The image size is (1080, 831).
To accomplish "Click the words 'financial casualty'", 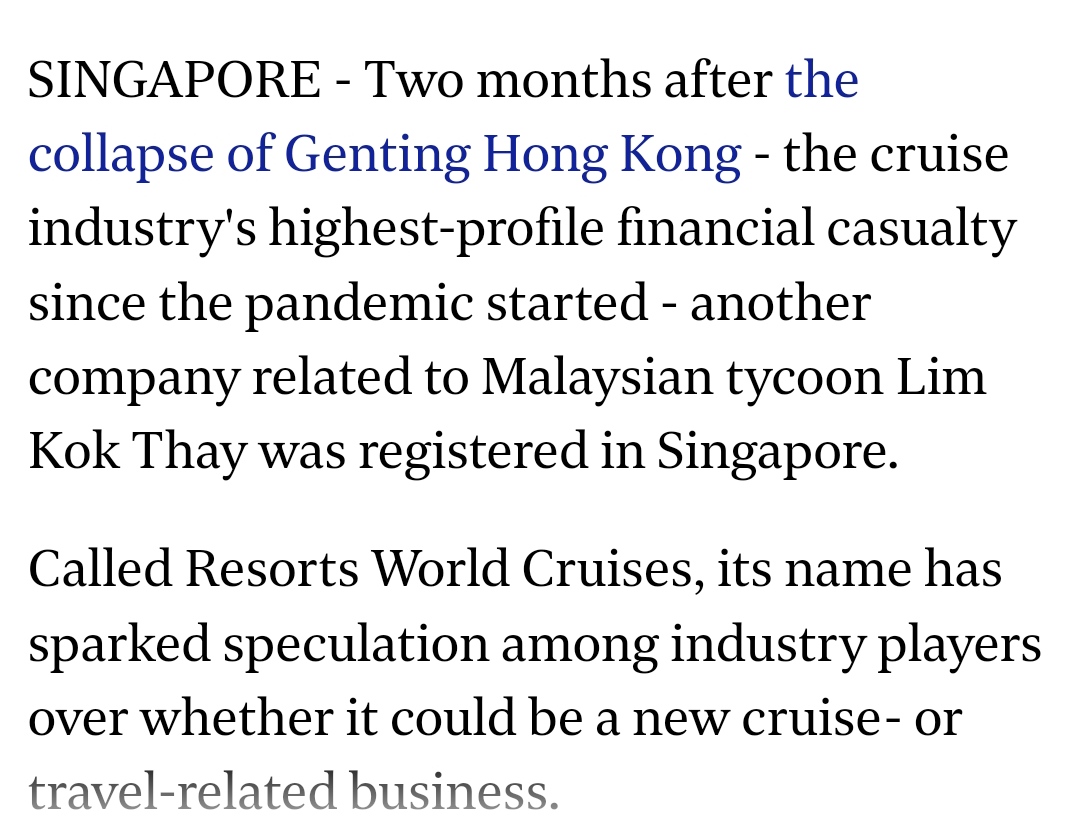I will [x=817, y=229].
